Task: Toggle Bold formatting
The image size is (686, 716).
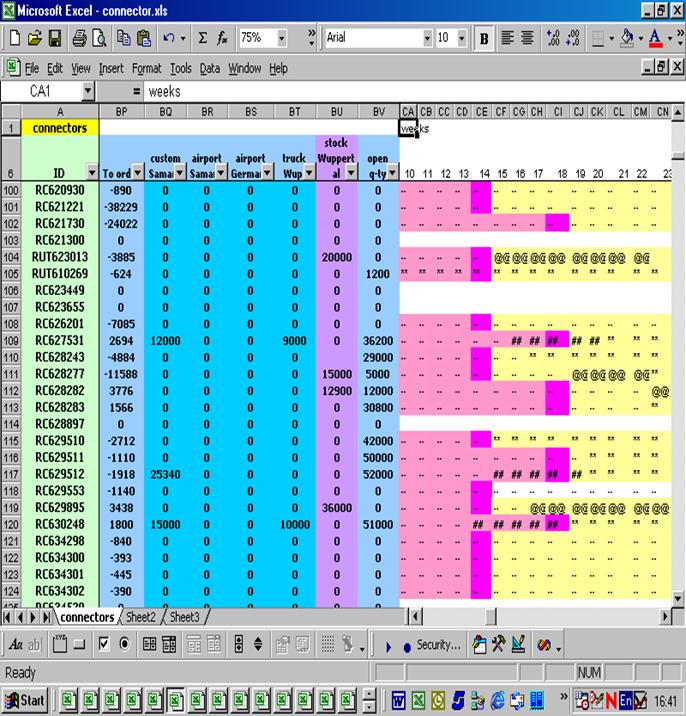Action: (484, 38)
